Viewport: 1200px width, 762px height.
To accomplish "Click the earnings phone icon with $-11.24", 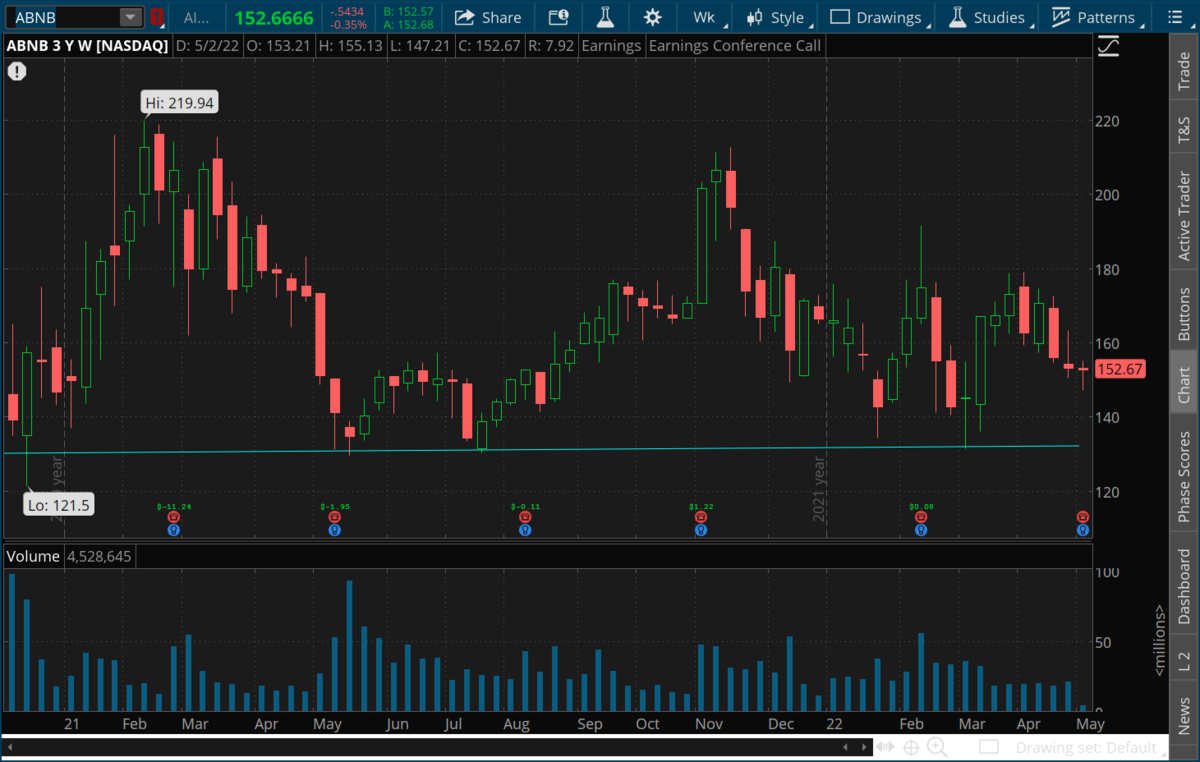I will (x=173, y=517).
